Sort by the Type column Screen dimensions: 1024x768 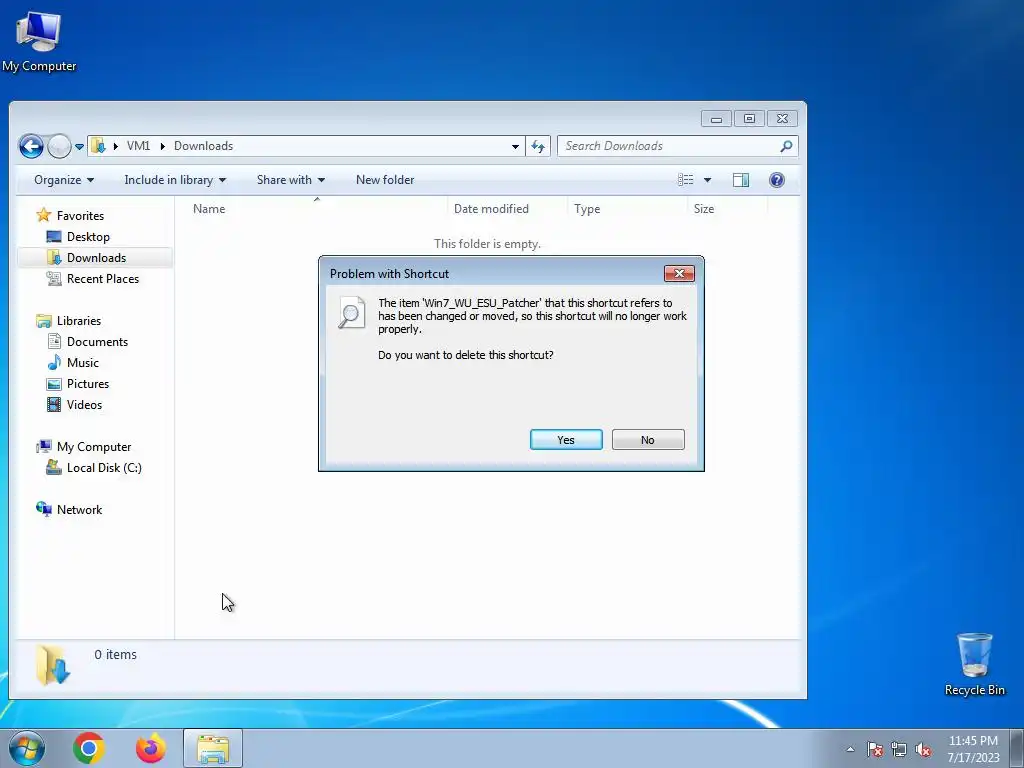click(x=627, y=208)
